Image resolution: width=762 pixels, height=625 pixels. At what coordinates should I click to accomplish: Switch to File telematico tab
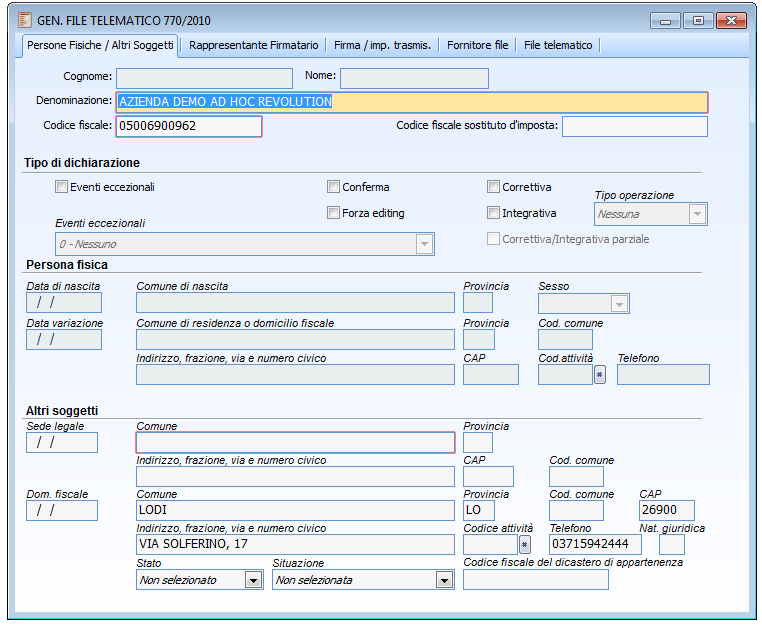tap(558, 45)
